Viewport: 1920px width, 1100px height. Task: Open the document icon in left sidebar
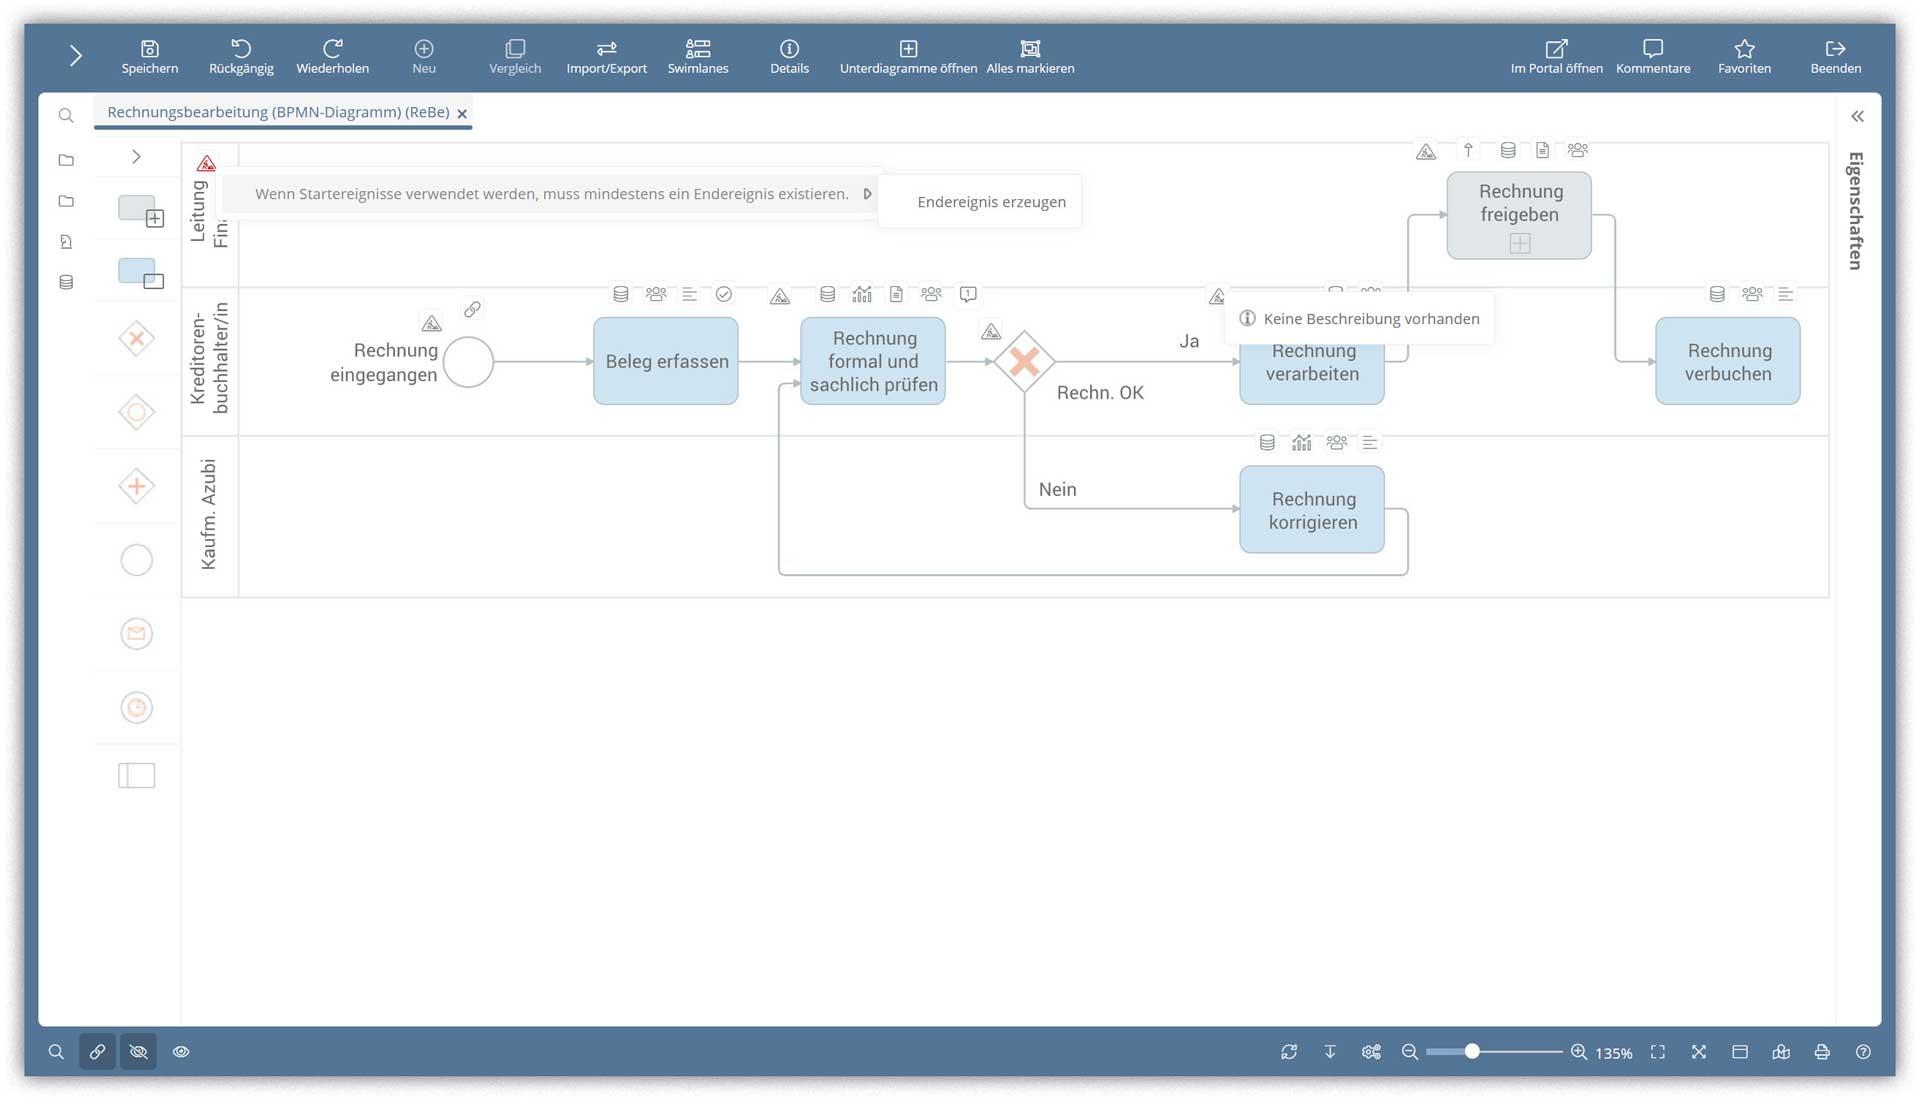pos(66,242)
